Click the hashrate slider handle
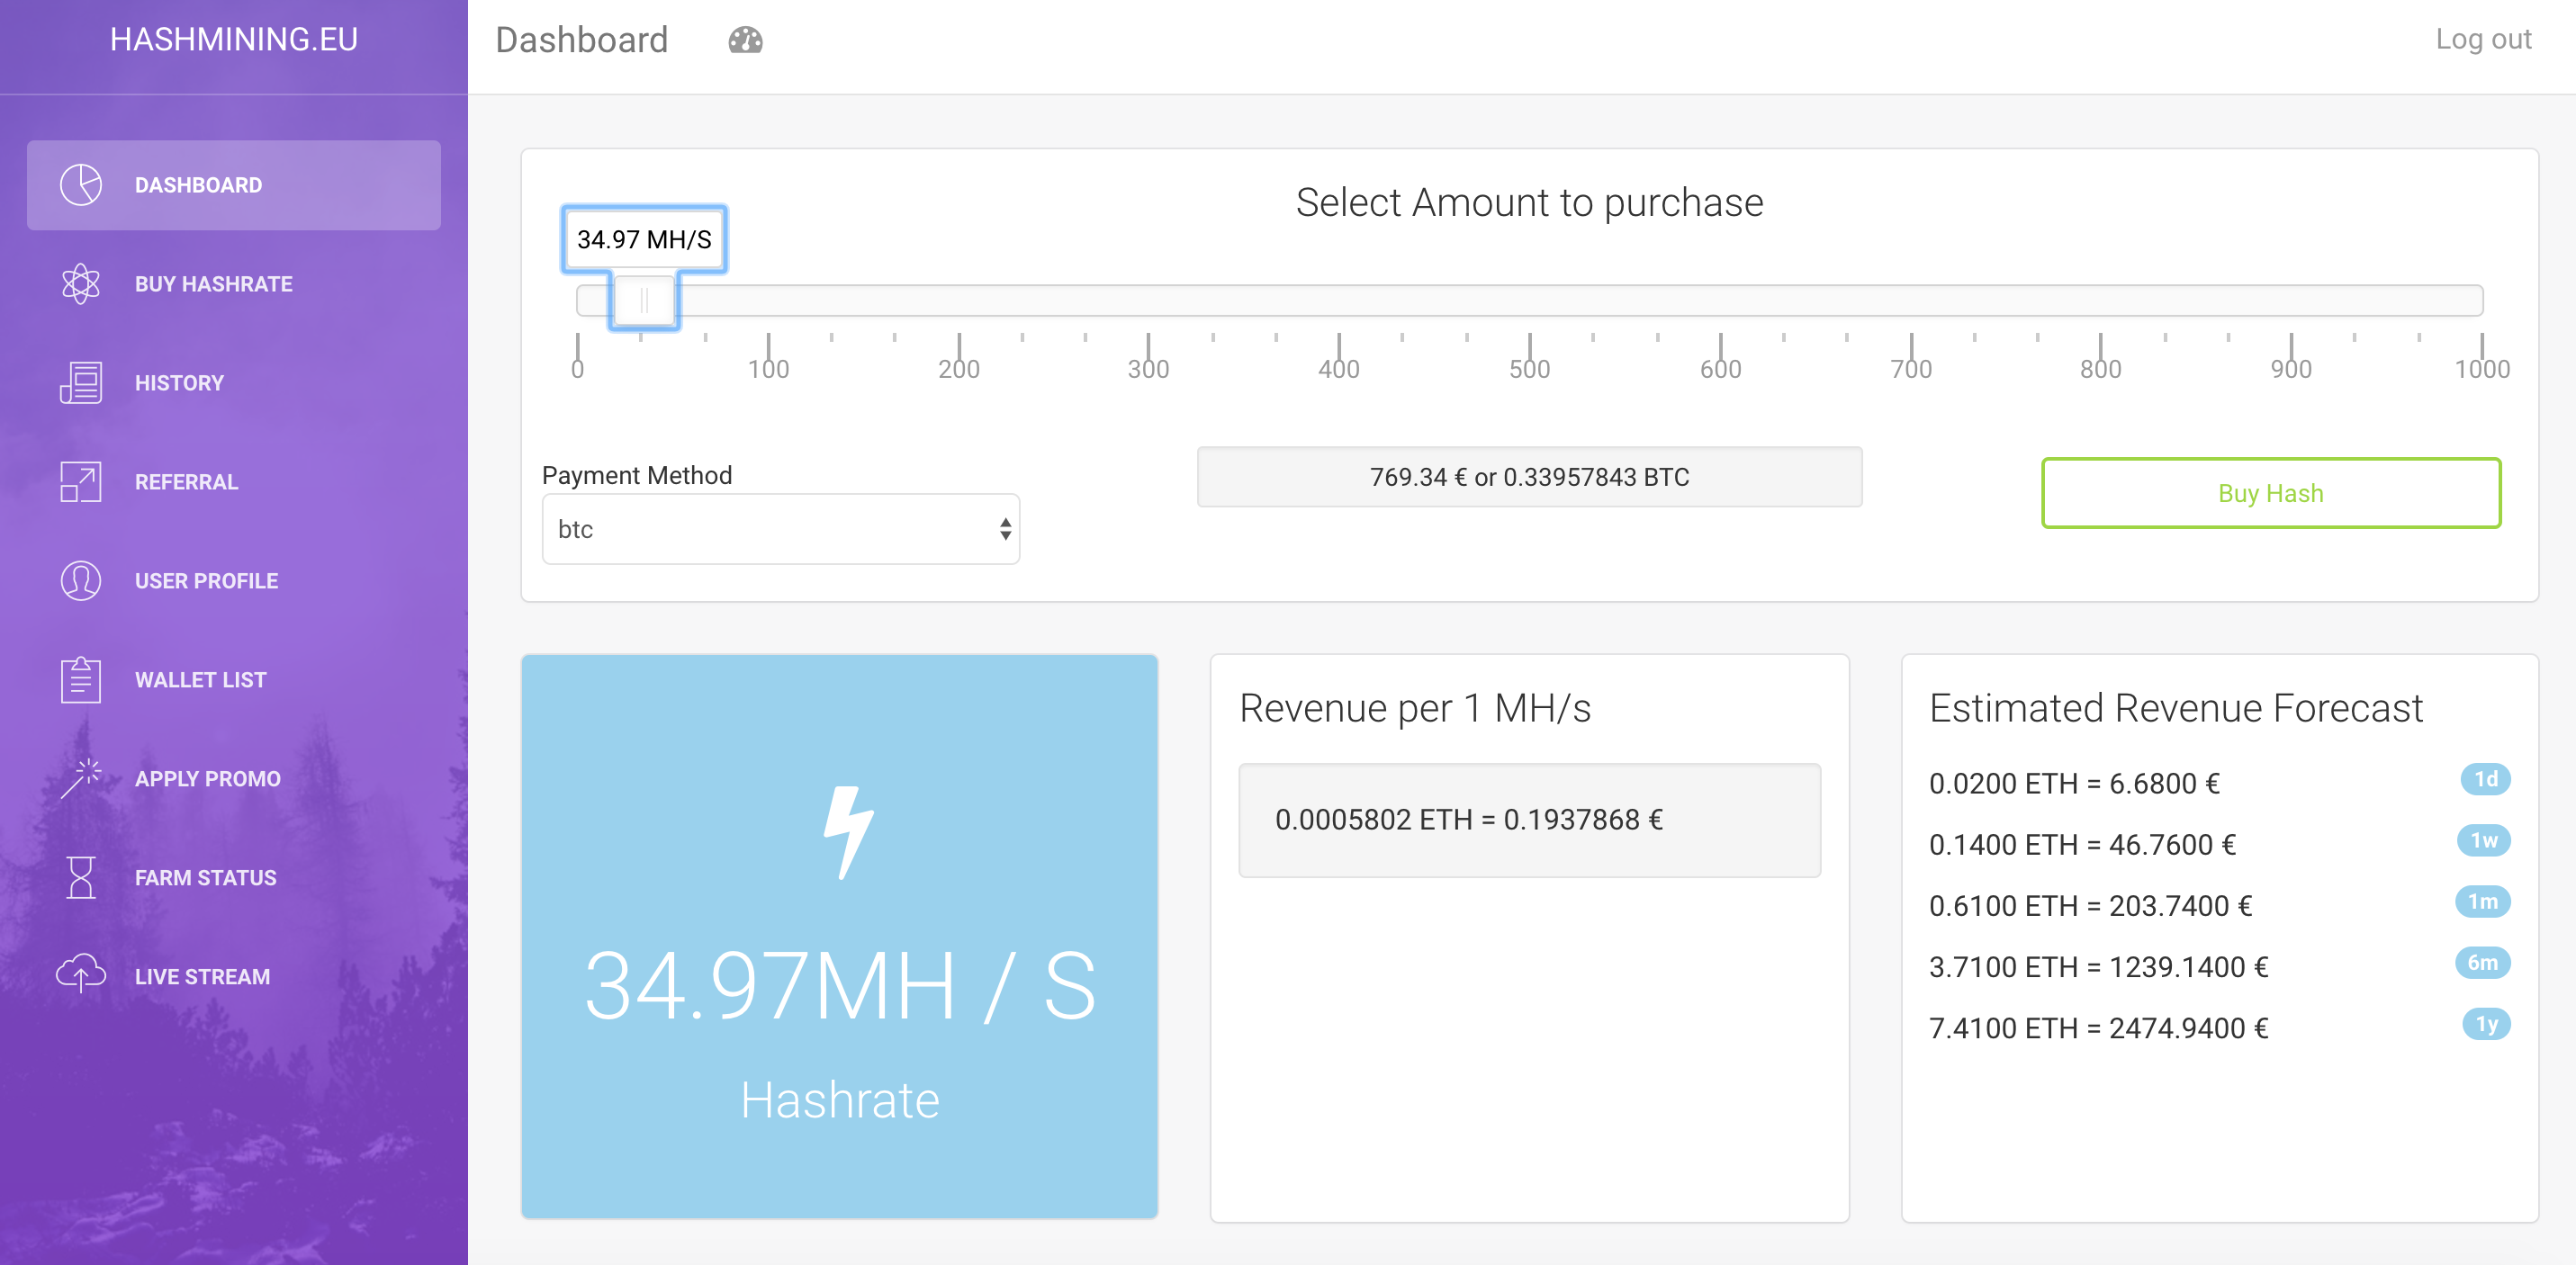This screenshot has height=1265, width=2576. (x=644, y=300)
